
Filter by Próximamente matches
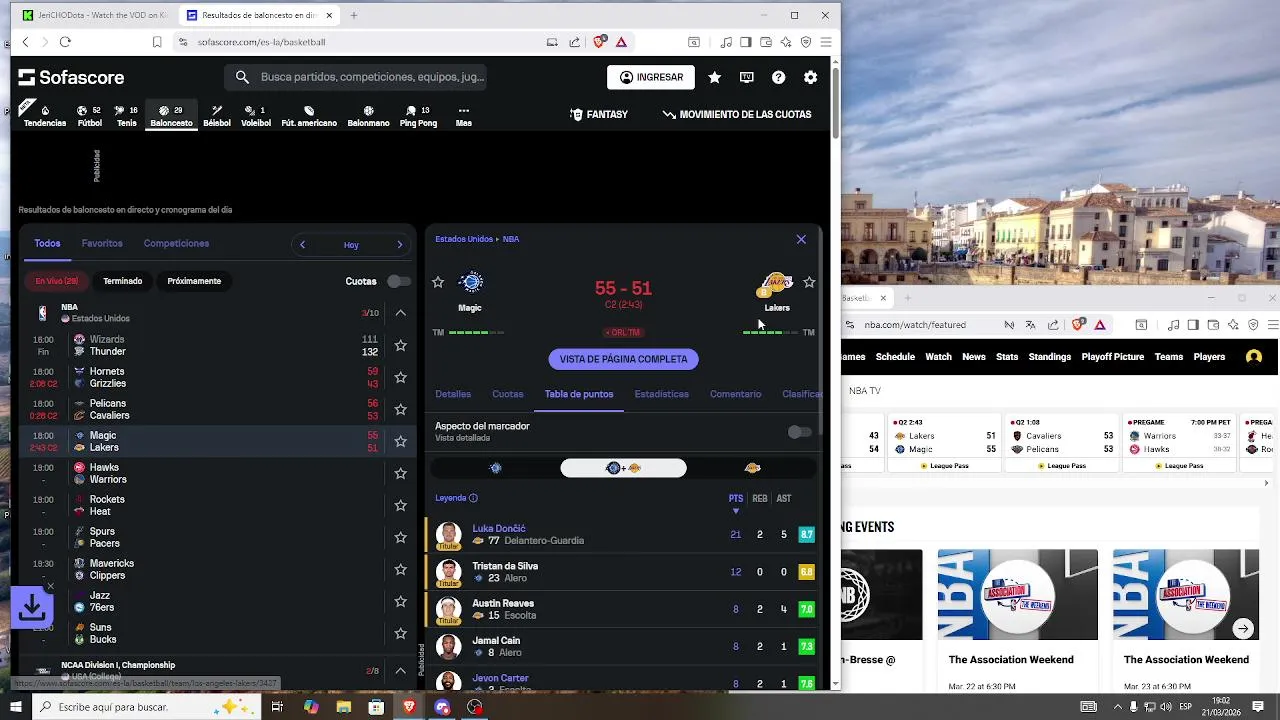(194, 281)
